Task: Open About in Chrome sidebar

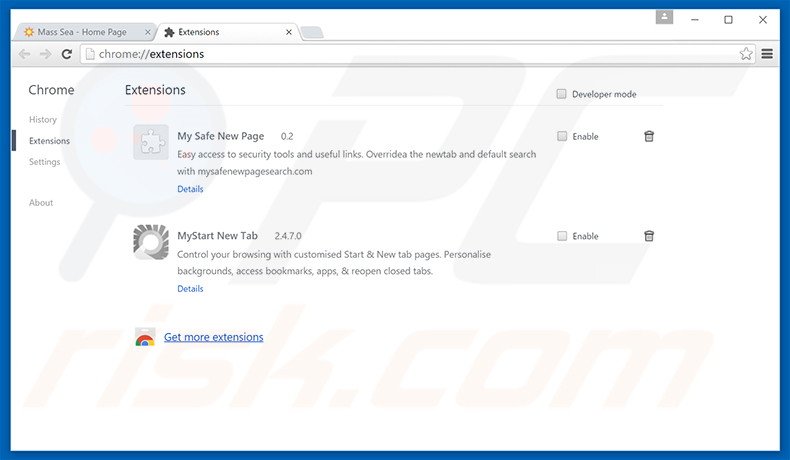Action: [41, 203]
